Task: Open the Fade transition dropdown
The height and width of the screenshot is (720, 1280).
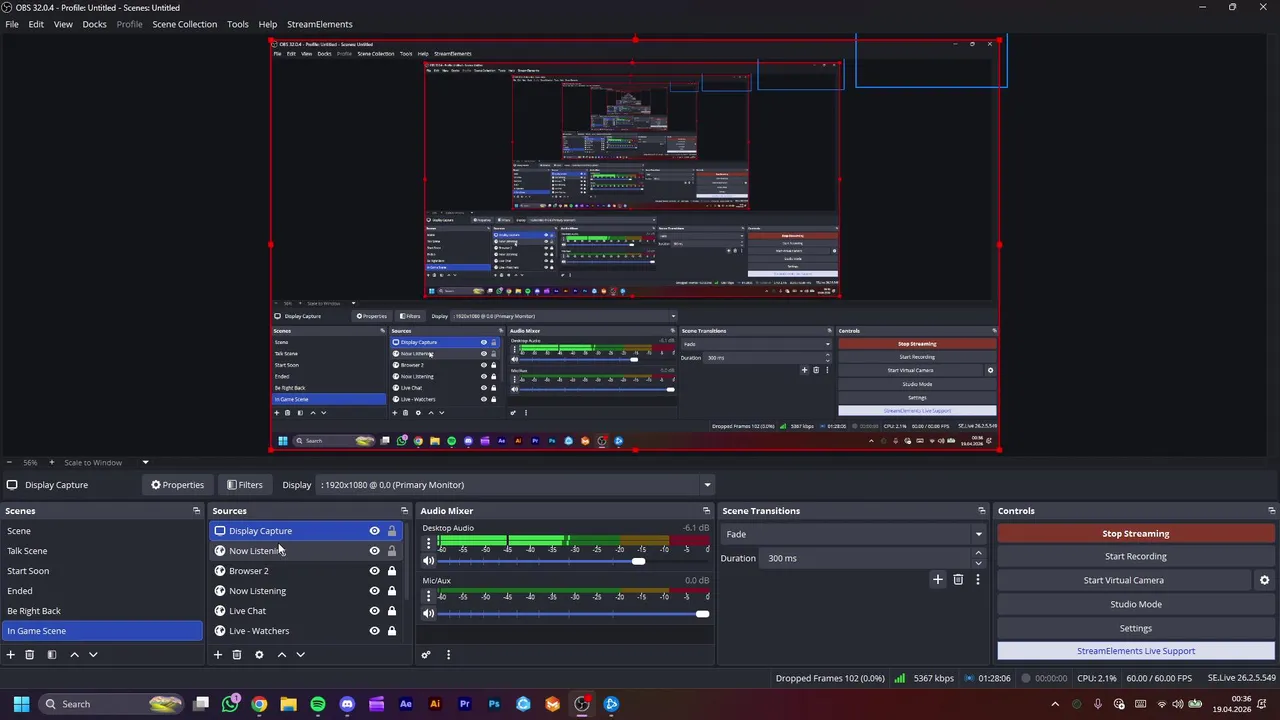Action: point(853,534)
